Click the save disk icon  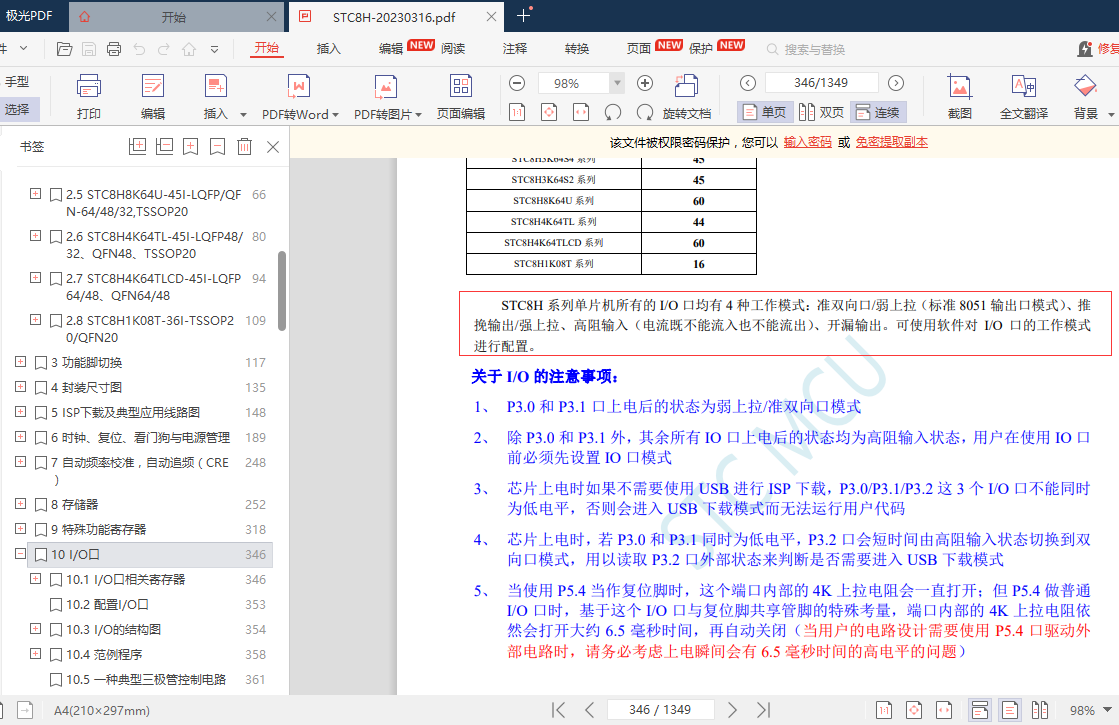coord(89,49)
